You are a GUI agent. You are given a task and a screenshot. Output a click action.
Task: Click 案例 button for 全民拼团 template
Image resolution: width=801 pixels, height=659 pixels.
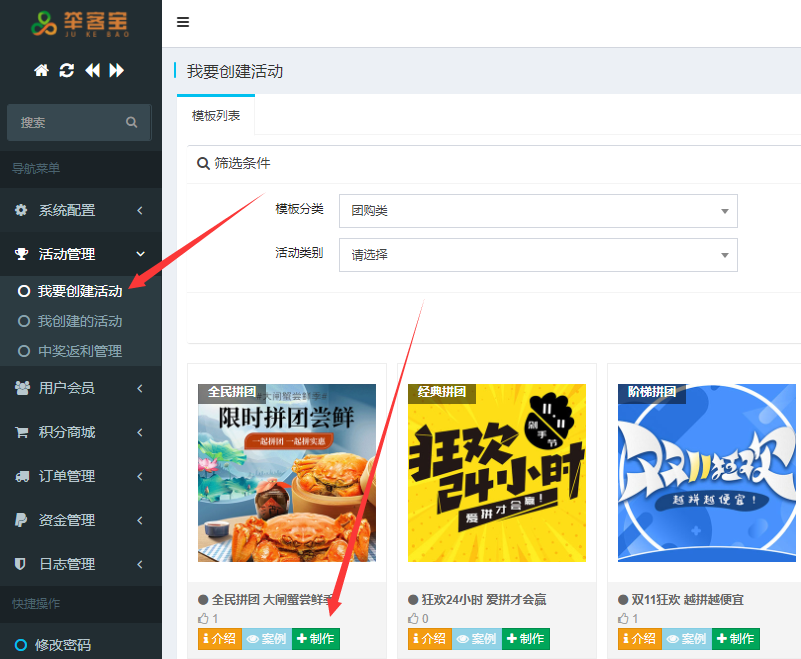click(267, 639)
